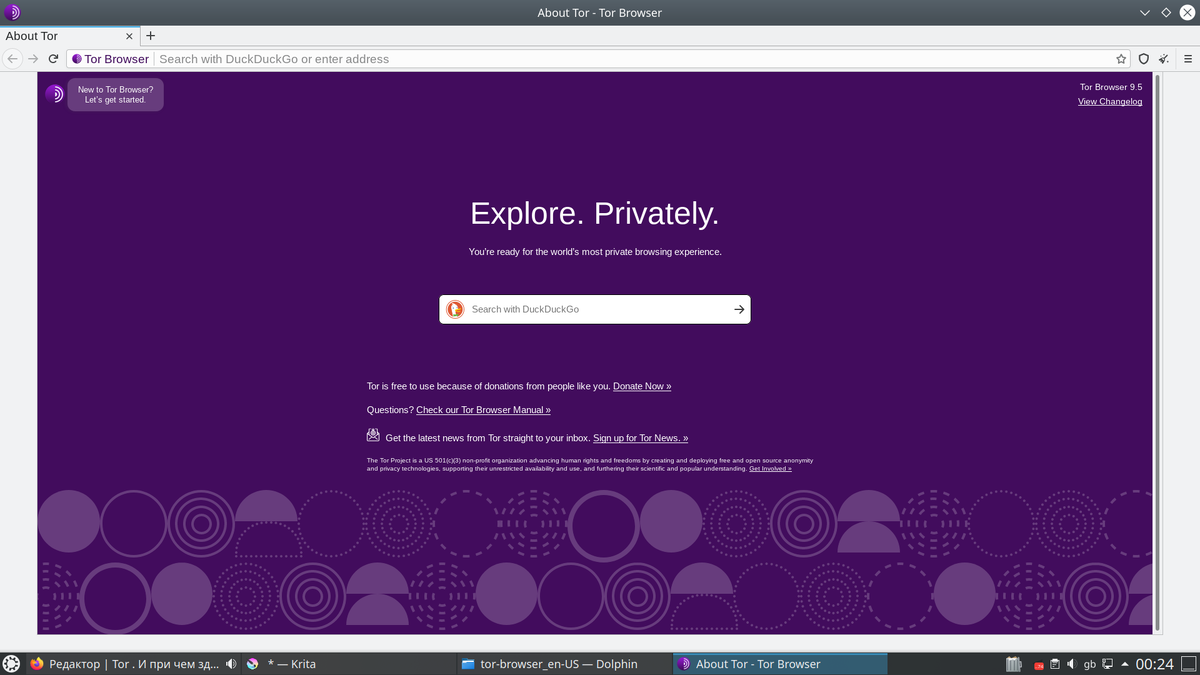This screenshot has width=1200, height=675.
Task: Click the audio indicator on Firefox task
Action: click(x=231, y=664)
